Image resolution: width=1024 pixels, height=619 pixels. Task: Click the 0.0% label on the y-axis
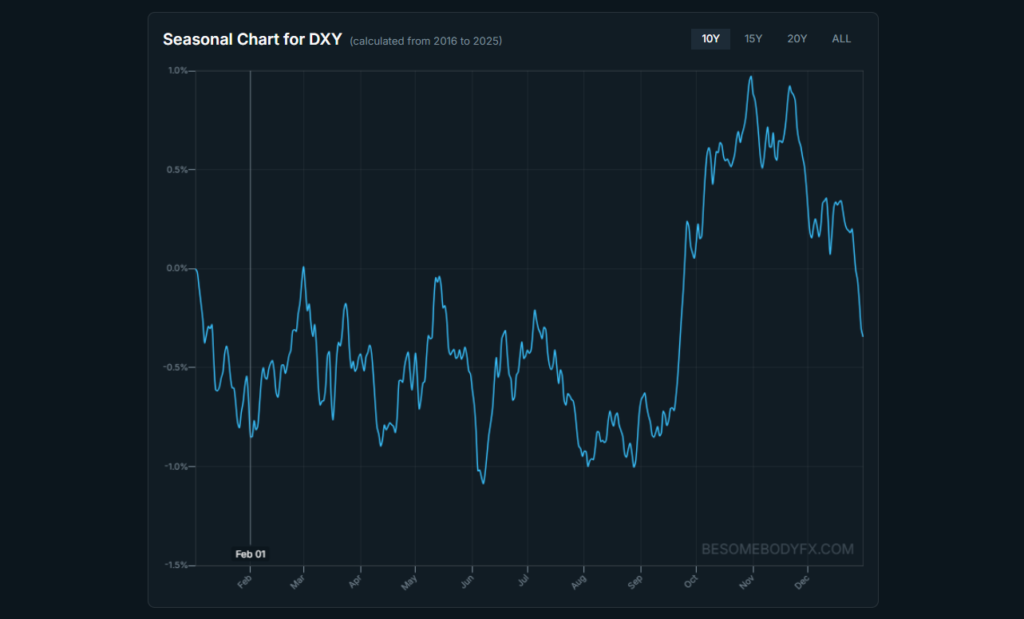pyautogui.click(x=178, y=268)
